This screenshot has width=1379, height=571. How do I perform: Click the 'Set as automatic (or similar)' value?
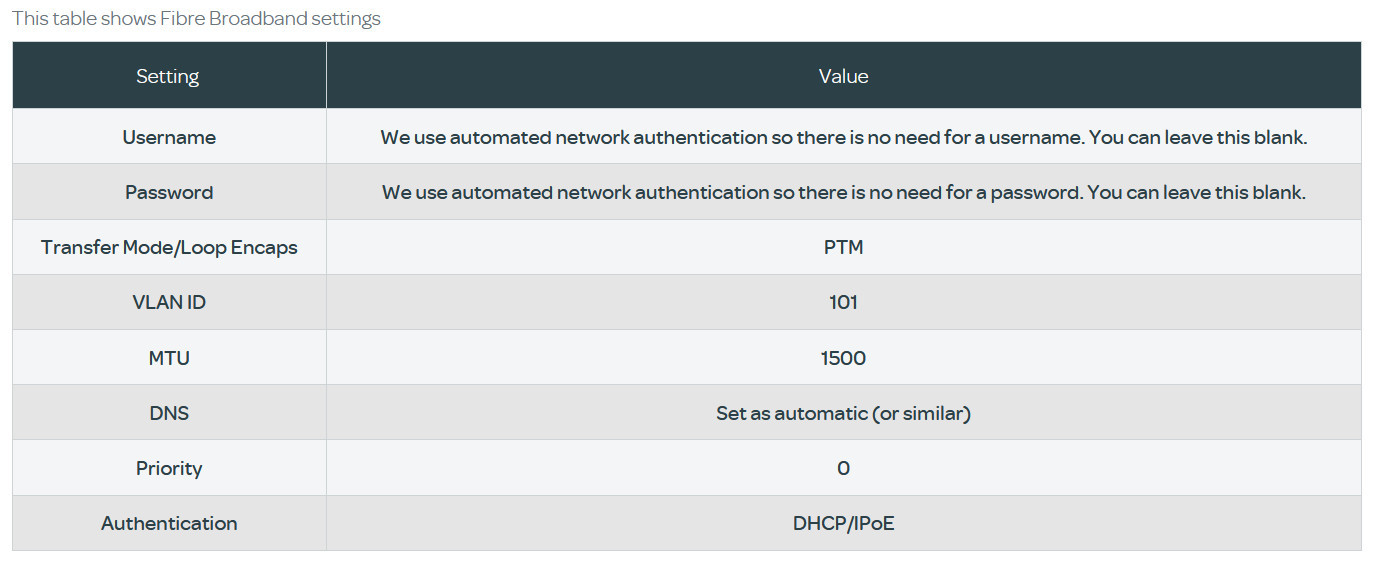click(843, 413)
